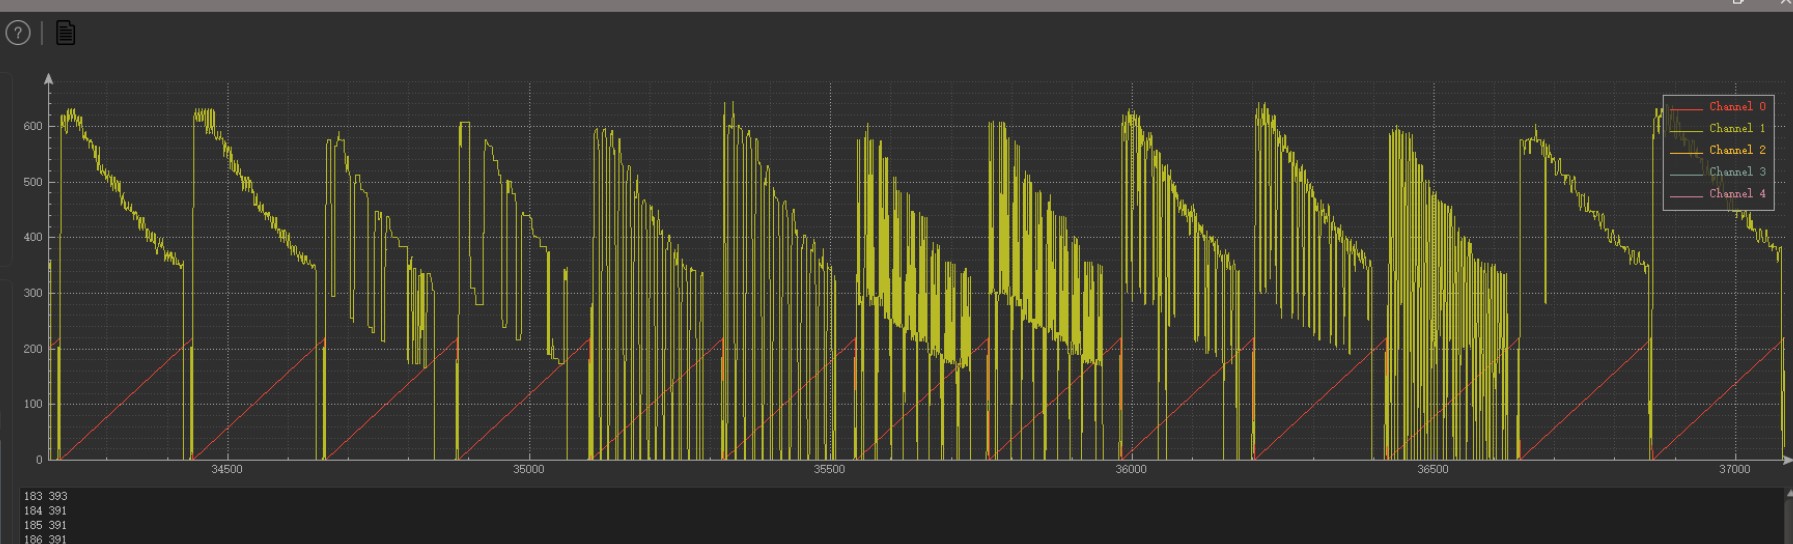
Task: Select the '185 391' console output line
Action: pyautogui.click(x=45, y=525)
